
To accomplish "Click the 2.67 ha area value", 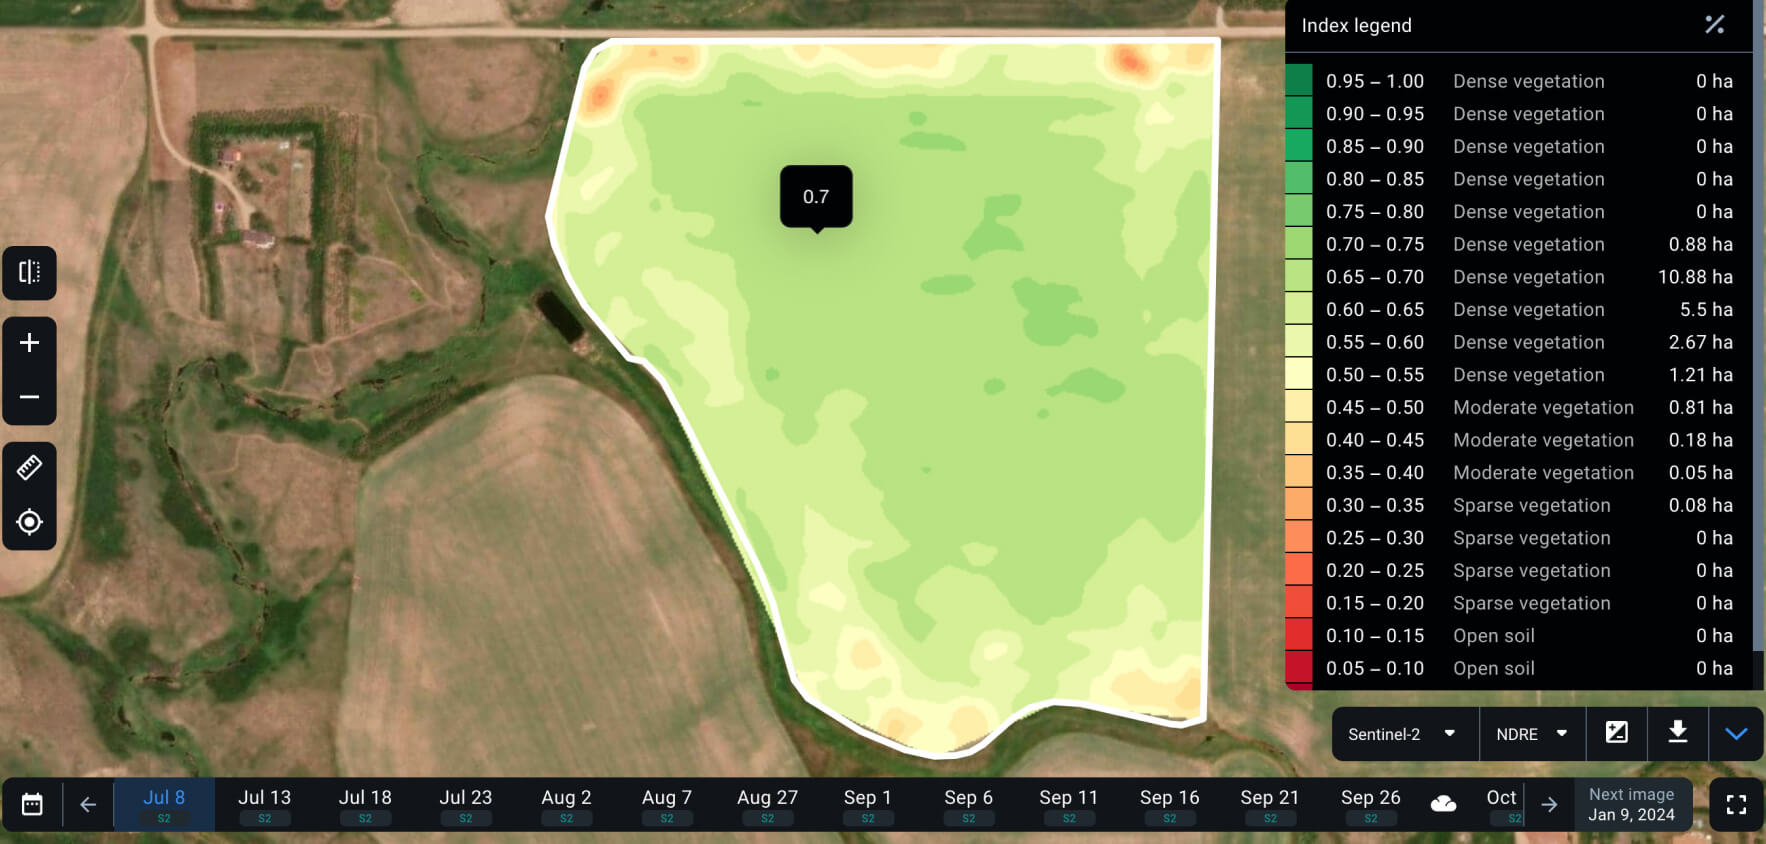I will click(1700, 342).
